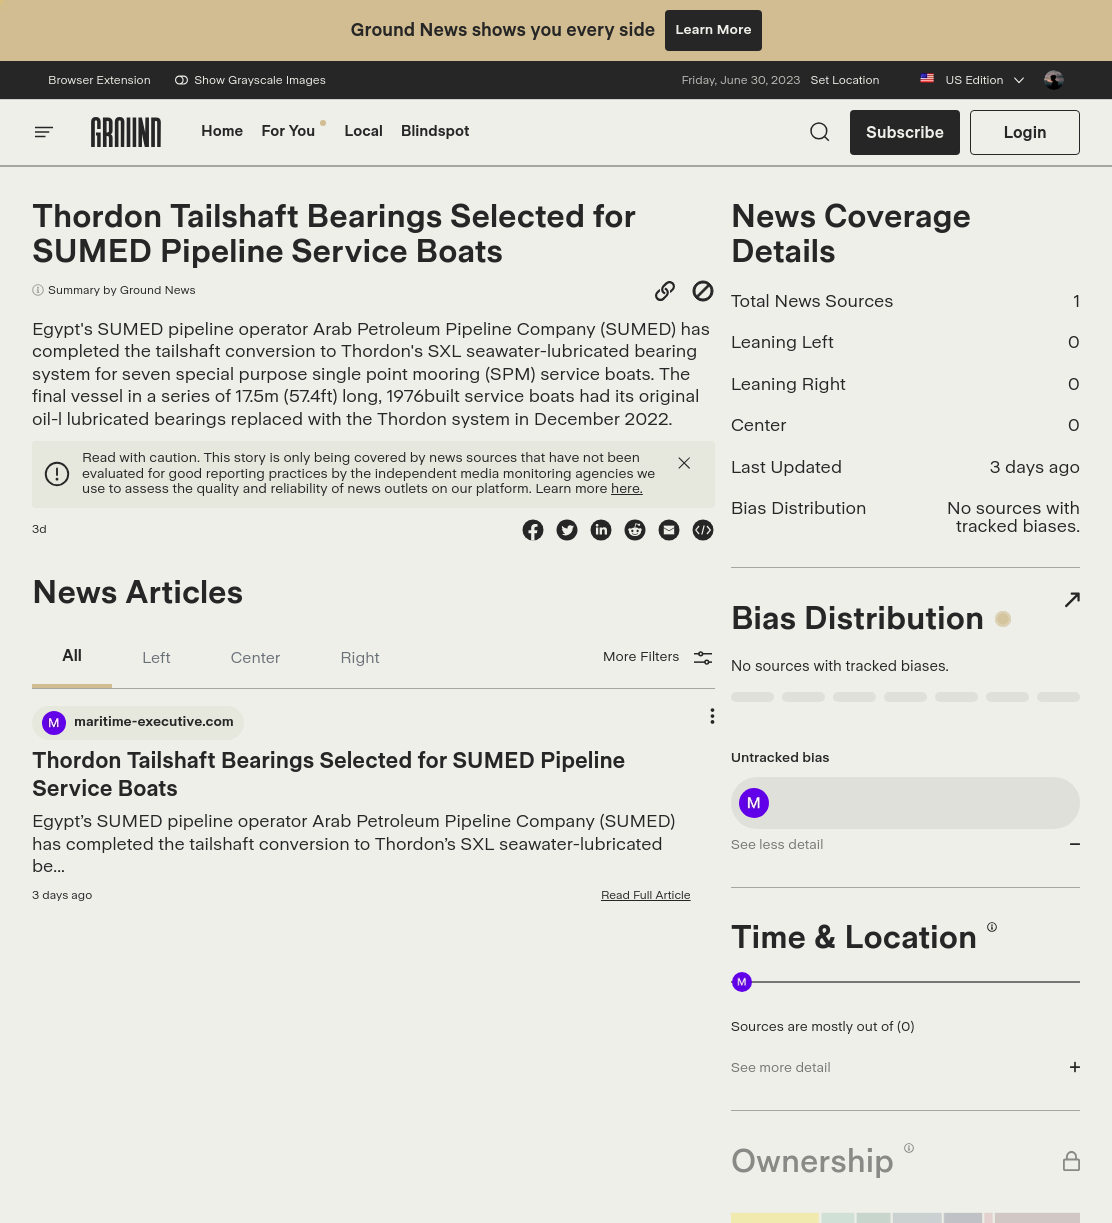Viewport: 1112px width, 1223px height.
Task: Open the Browser Extension link
Action: 99,80
